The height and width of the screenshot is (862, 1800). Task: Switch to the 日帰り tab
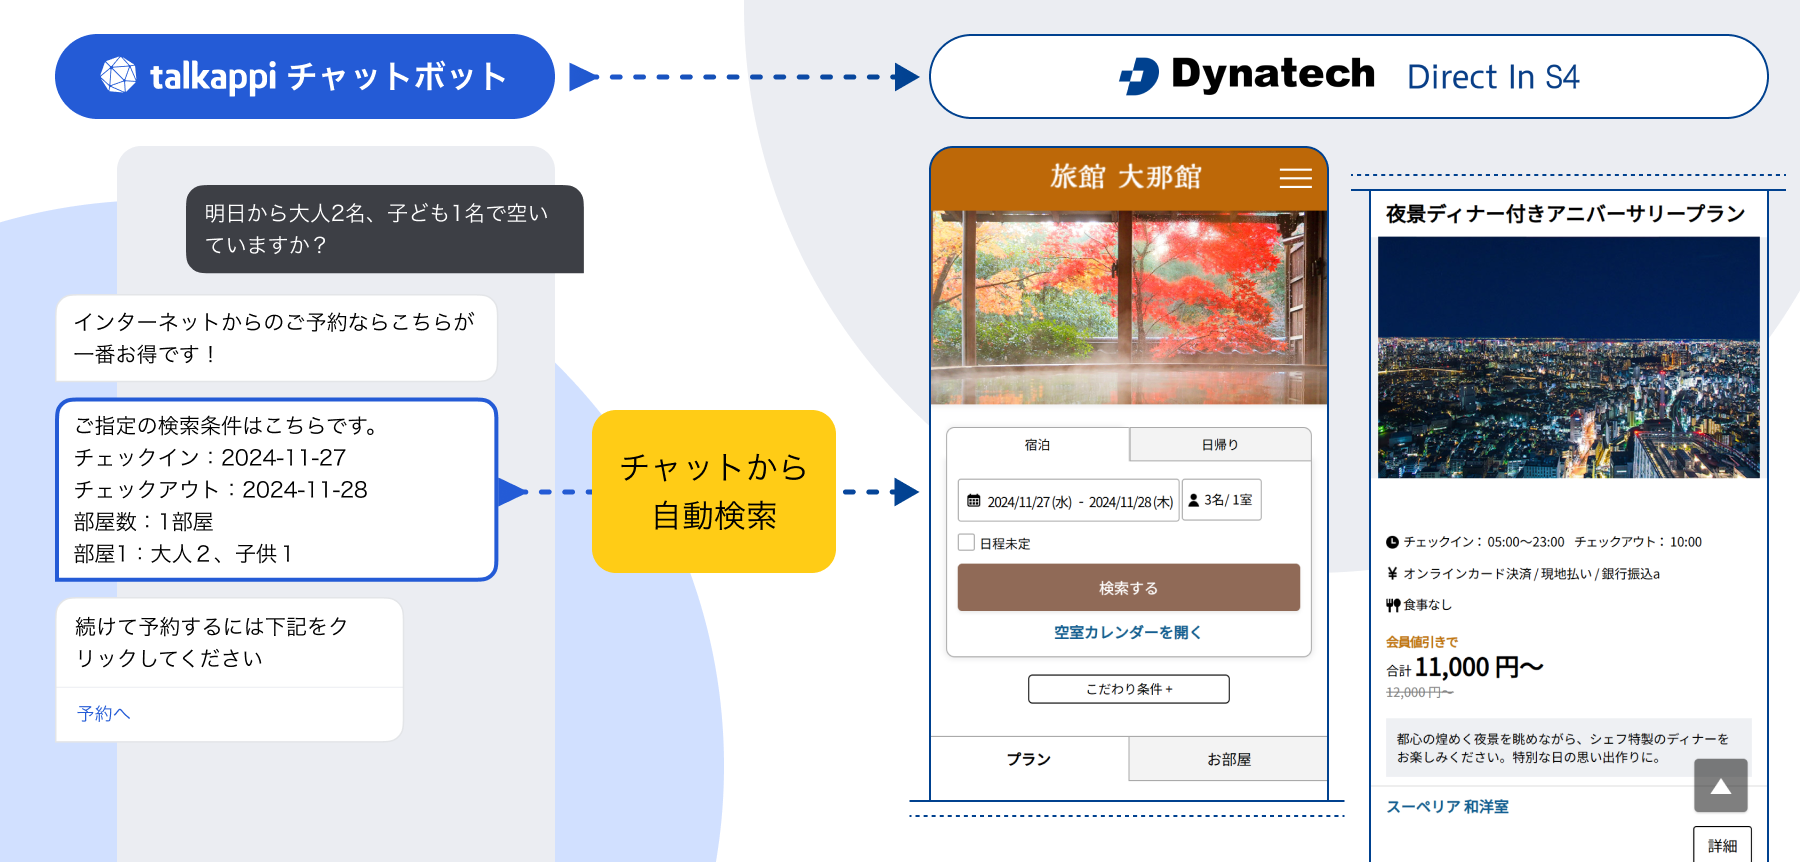1220,445
